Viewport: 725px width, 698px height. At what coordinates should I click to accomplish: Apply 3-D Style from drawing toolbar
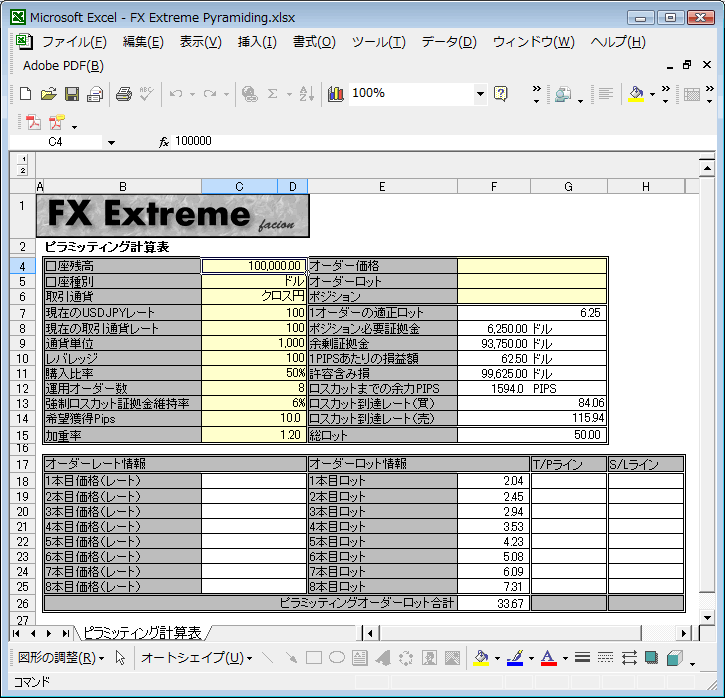[675, 658]
